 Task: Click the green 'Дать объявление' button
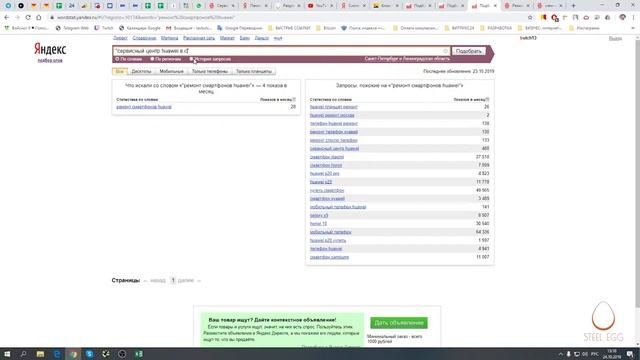[x=399, y=323]
